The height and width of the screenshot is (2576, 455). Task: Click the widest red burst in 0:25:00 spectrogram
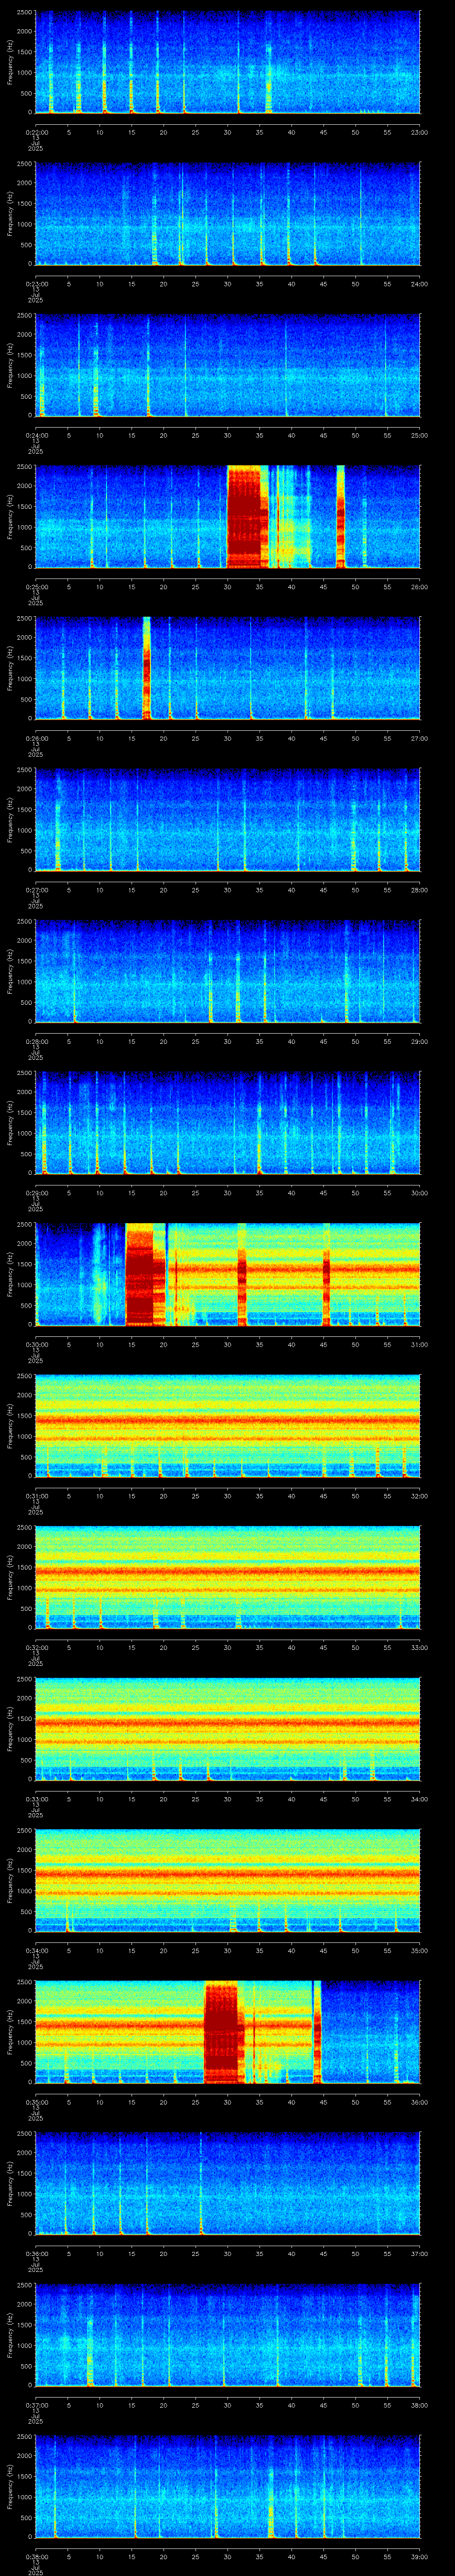248,517
